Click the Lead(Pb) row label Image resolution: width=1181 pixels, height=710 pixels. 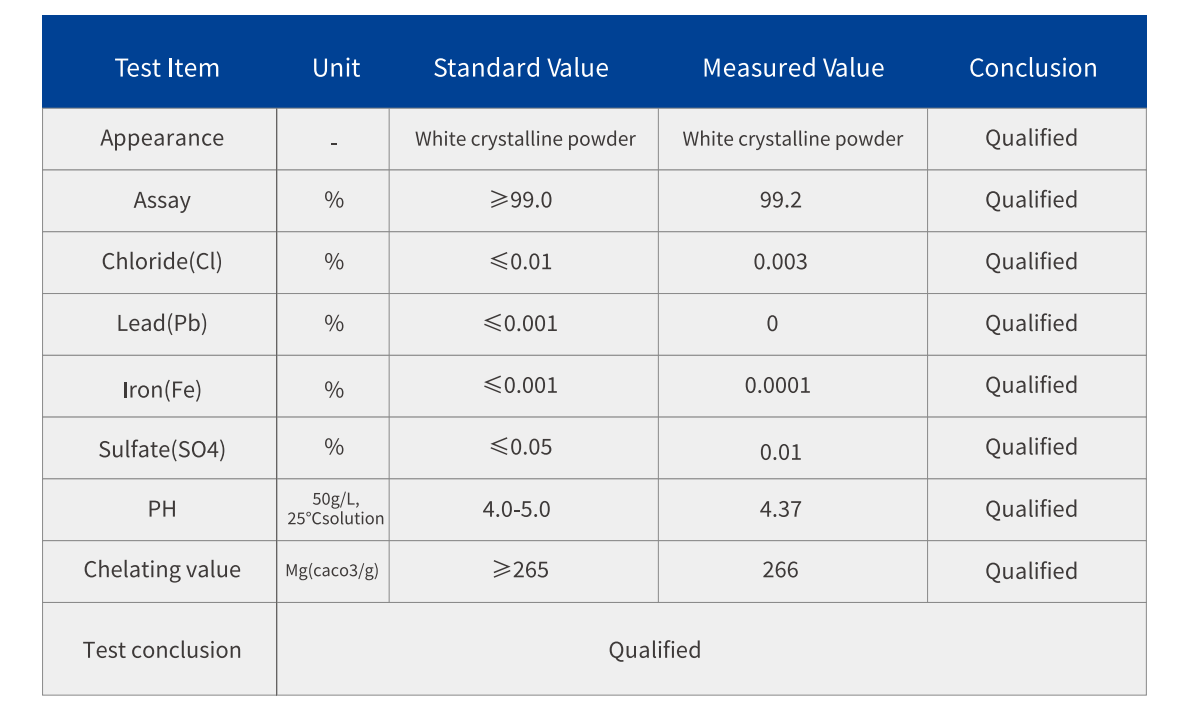(162, 324)
